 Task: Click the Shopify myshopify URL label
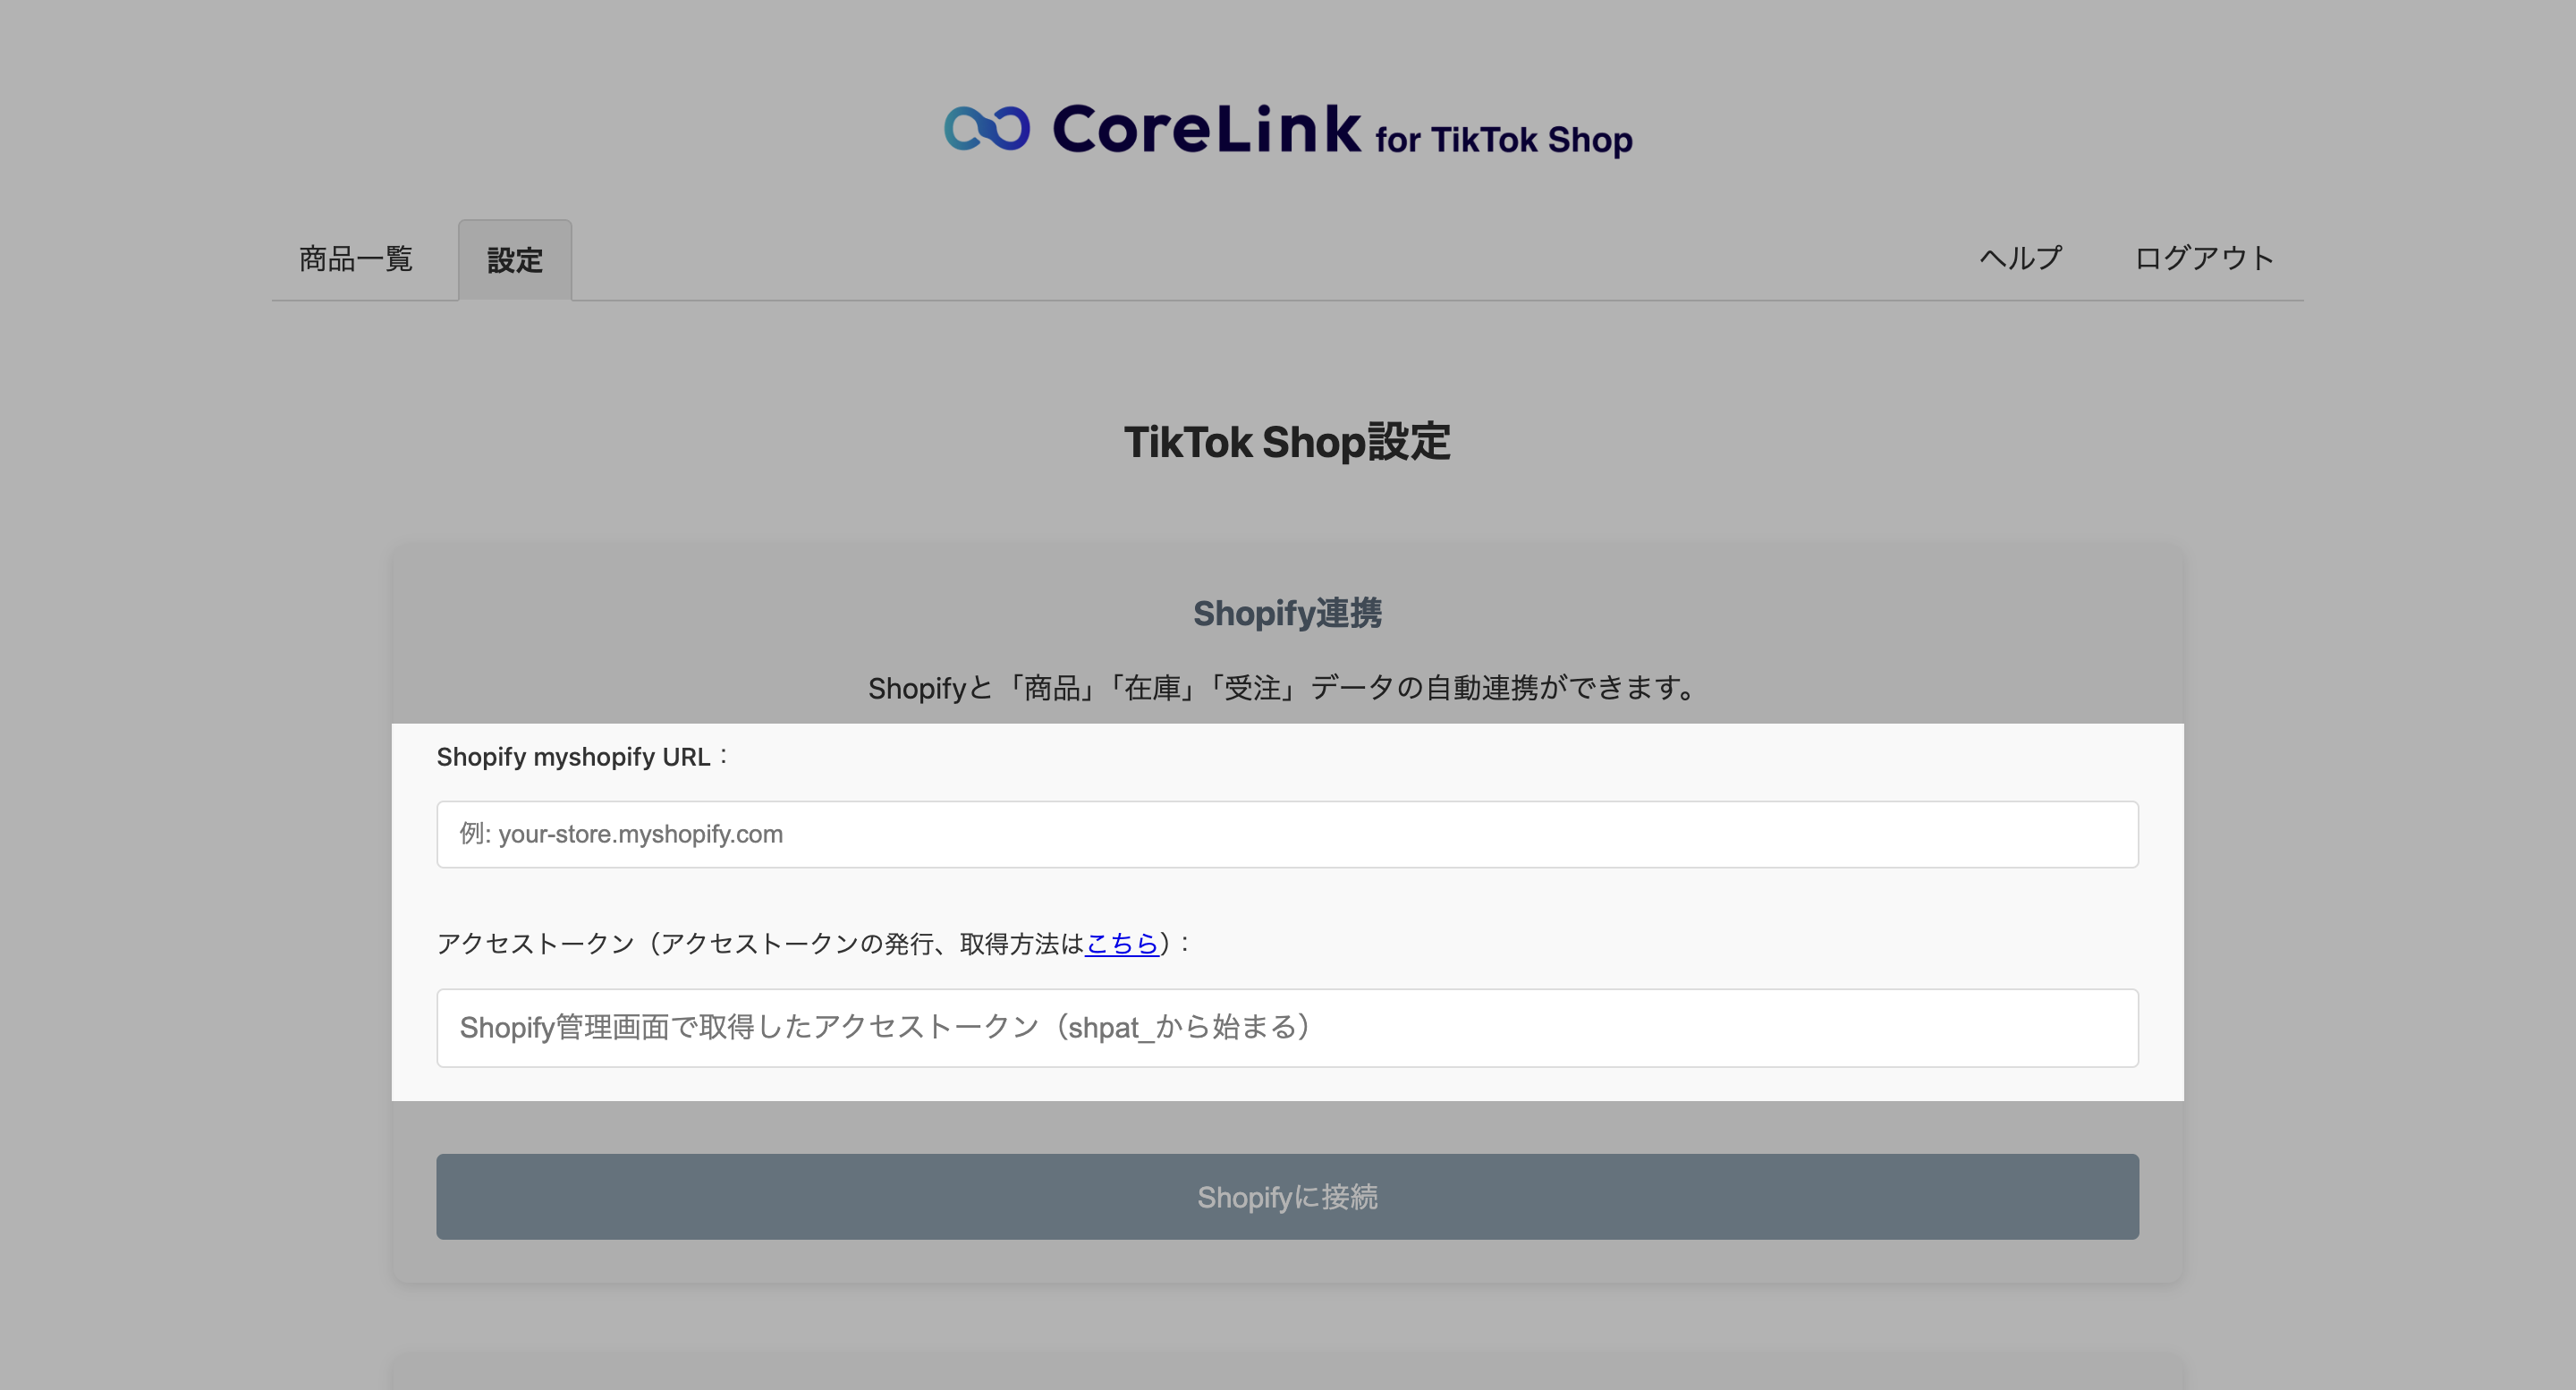click(573, 757)
